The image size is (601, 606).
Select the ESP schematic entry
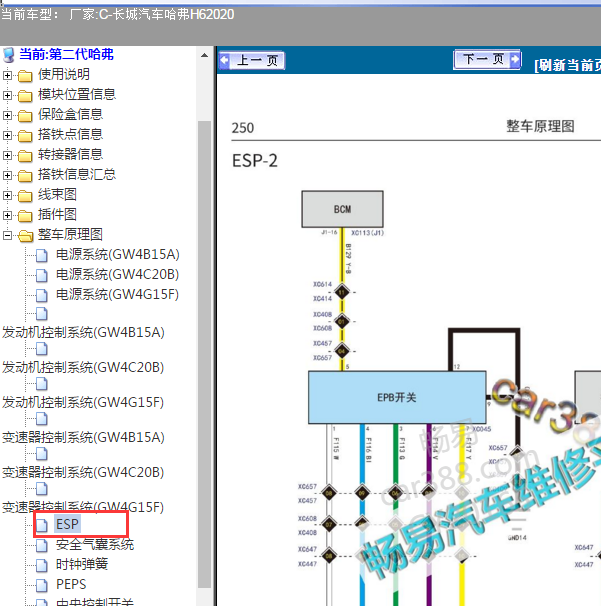[x=68, y=524]
